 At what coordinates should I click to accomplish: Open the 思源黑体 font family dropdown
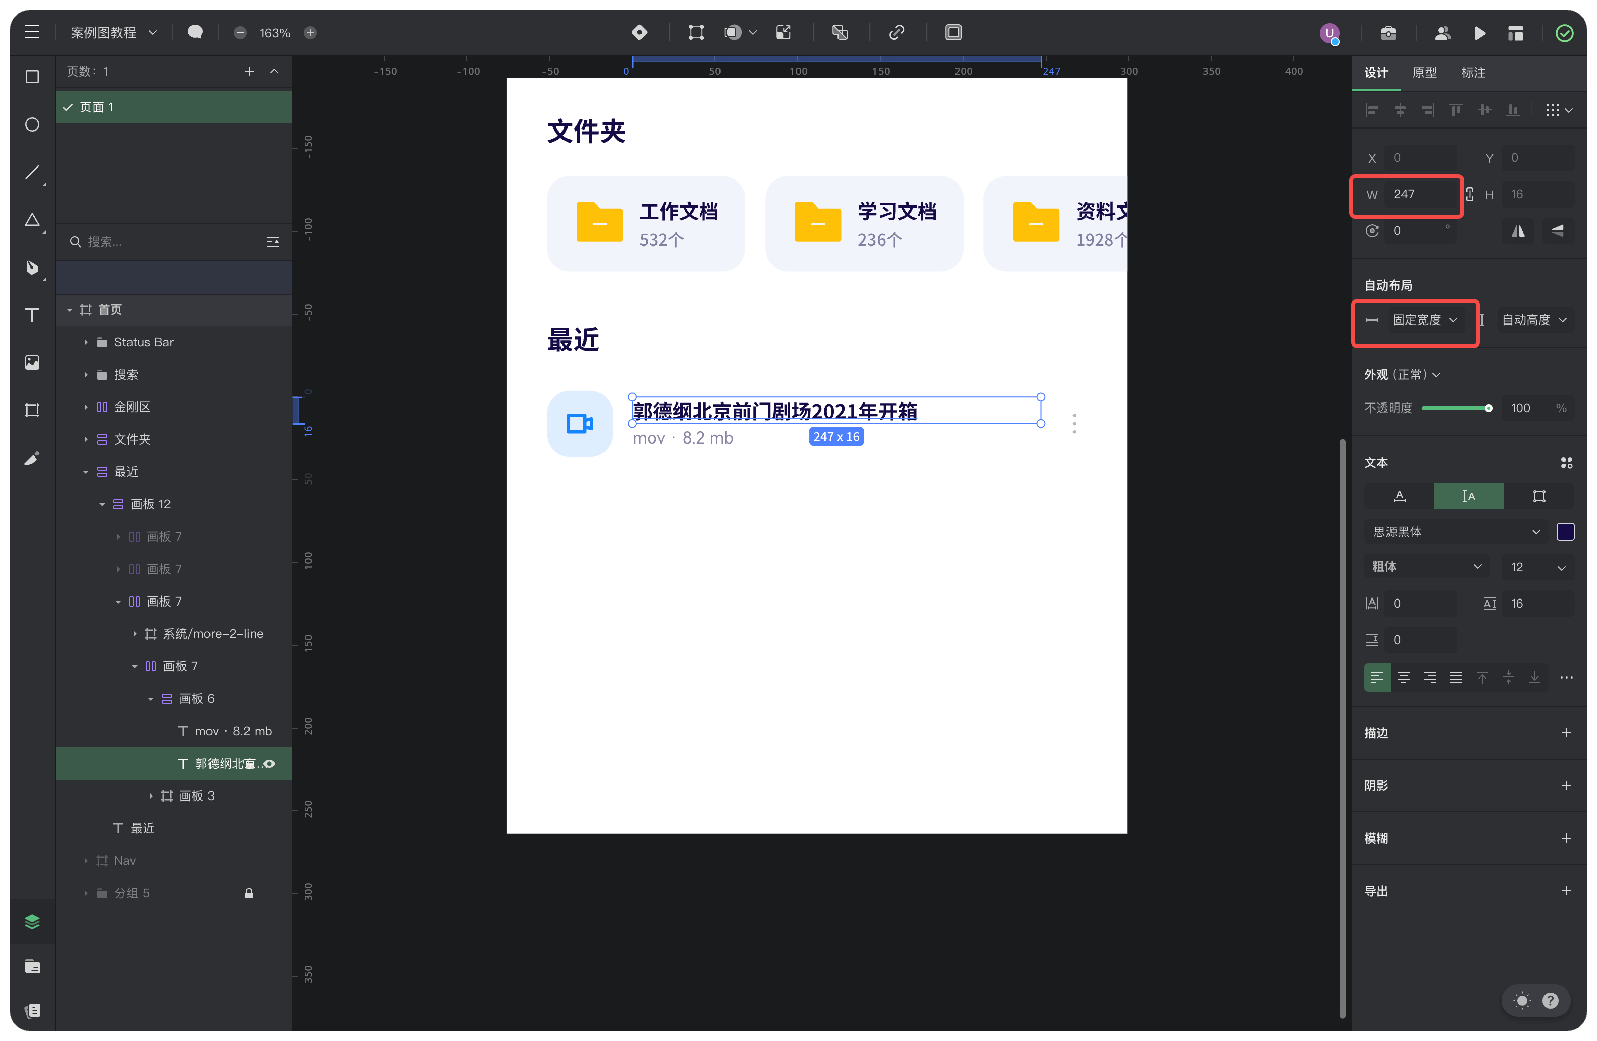1456,532
